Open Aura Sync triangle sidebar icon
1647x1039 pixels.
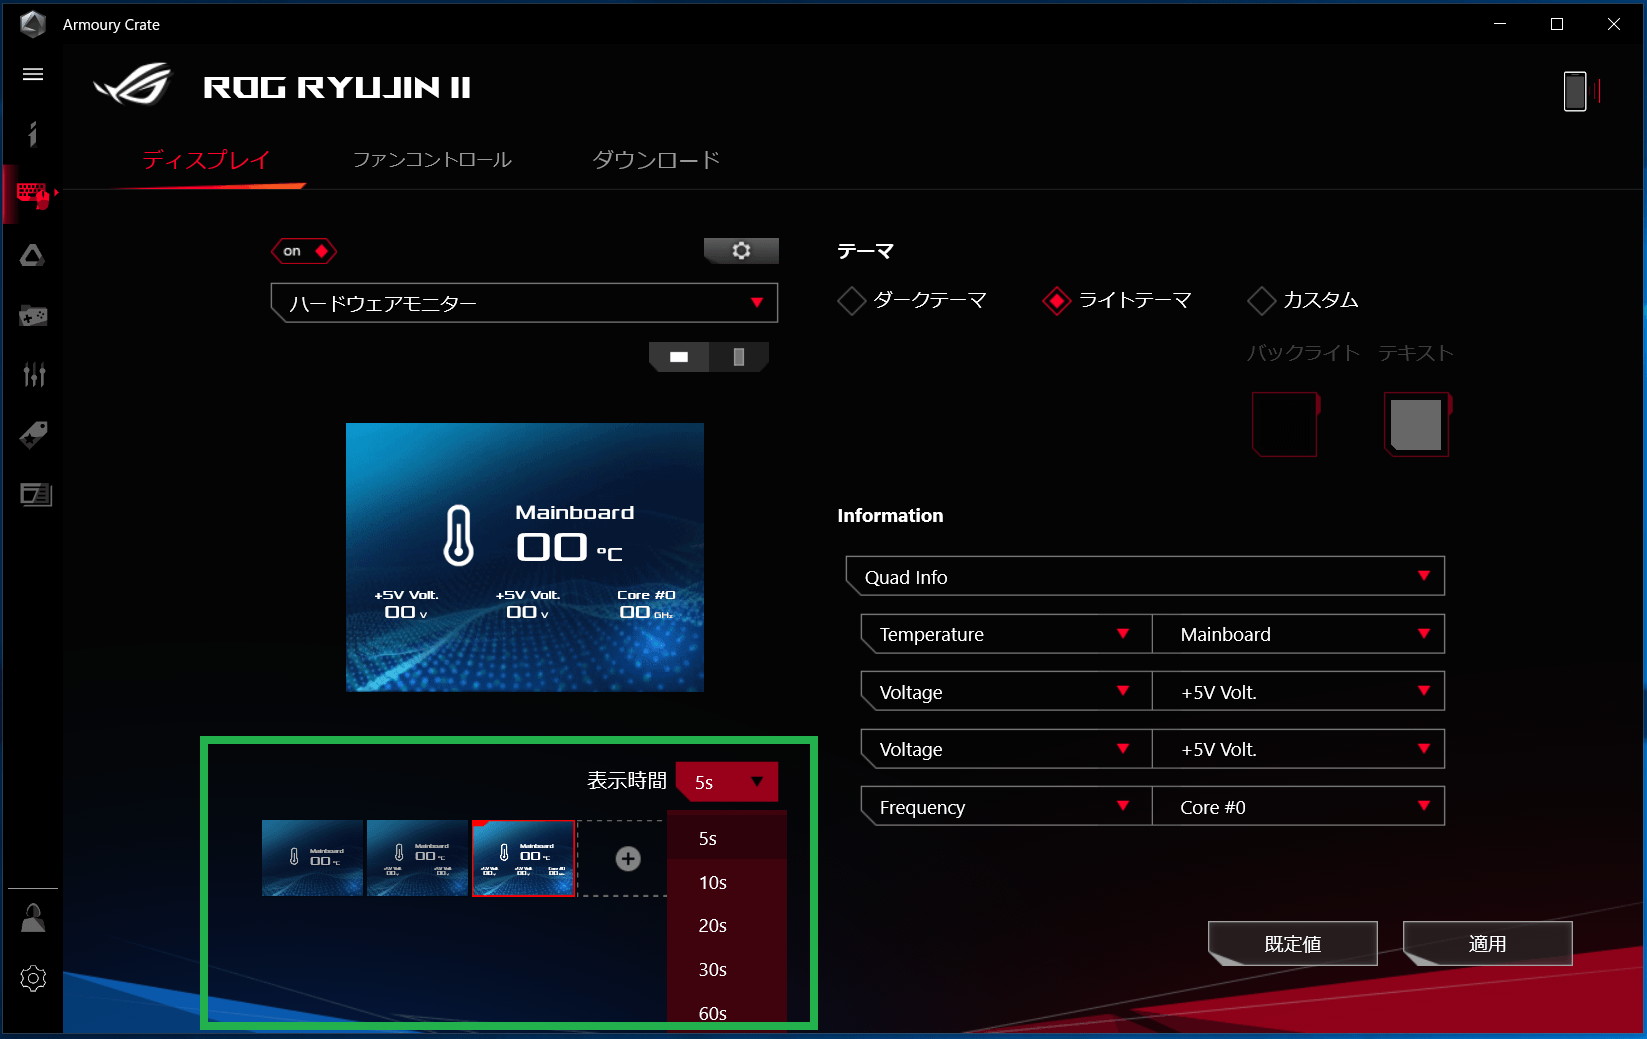click(33, 255)
